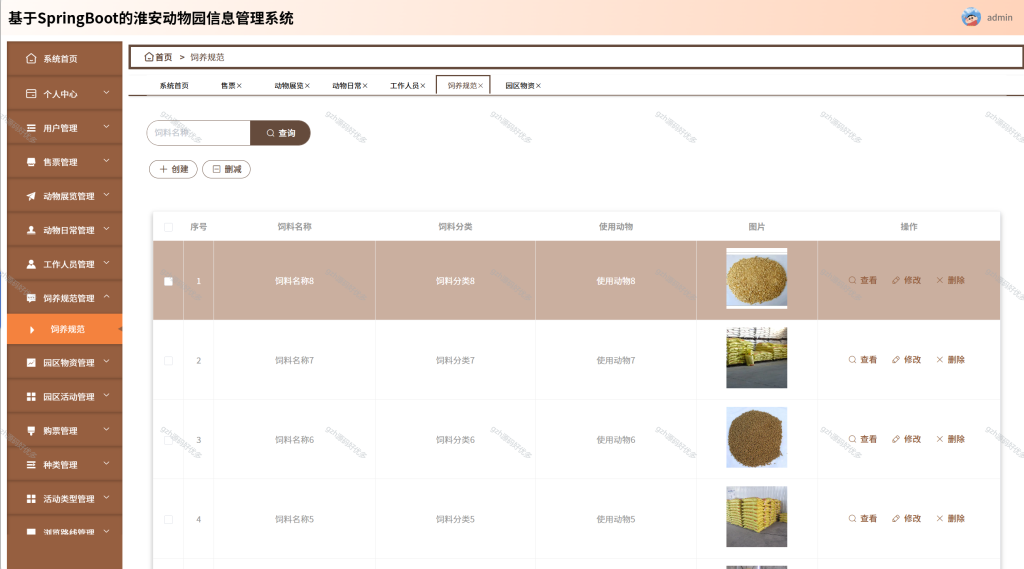Click the admin avatar icon
The width and height of the screenshot is (1024, 569).
[971, 17]
